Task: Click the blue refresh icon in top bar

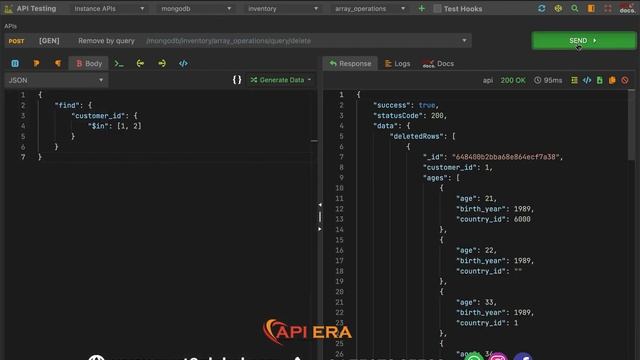Action: point(542,8)
